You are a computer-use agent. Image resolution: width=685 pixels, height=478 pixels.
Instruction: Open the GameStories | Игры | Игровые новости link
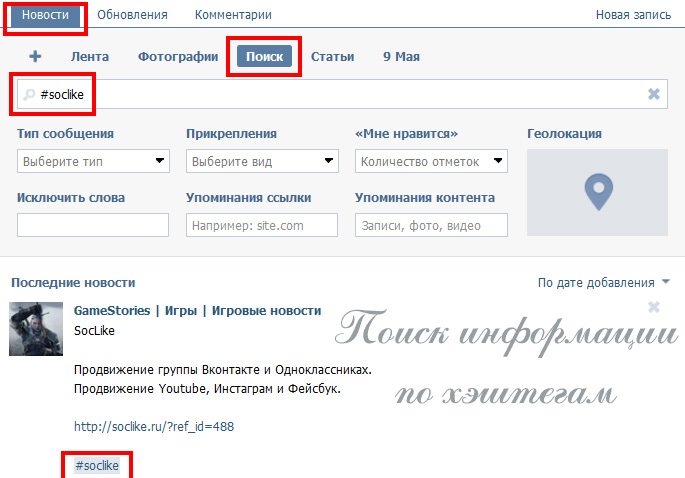coord(197,311)
